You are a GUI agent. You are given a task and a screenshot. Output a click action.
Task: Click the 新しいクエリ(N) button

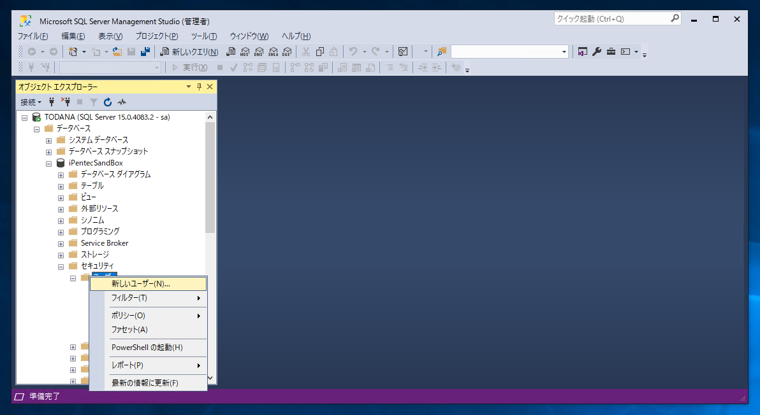189,51
